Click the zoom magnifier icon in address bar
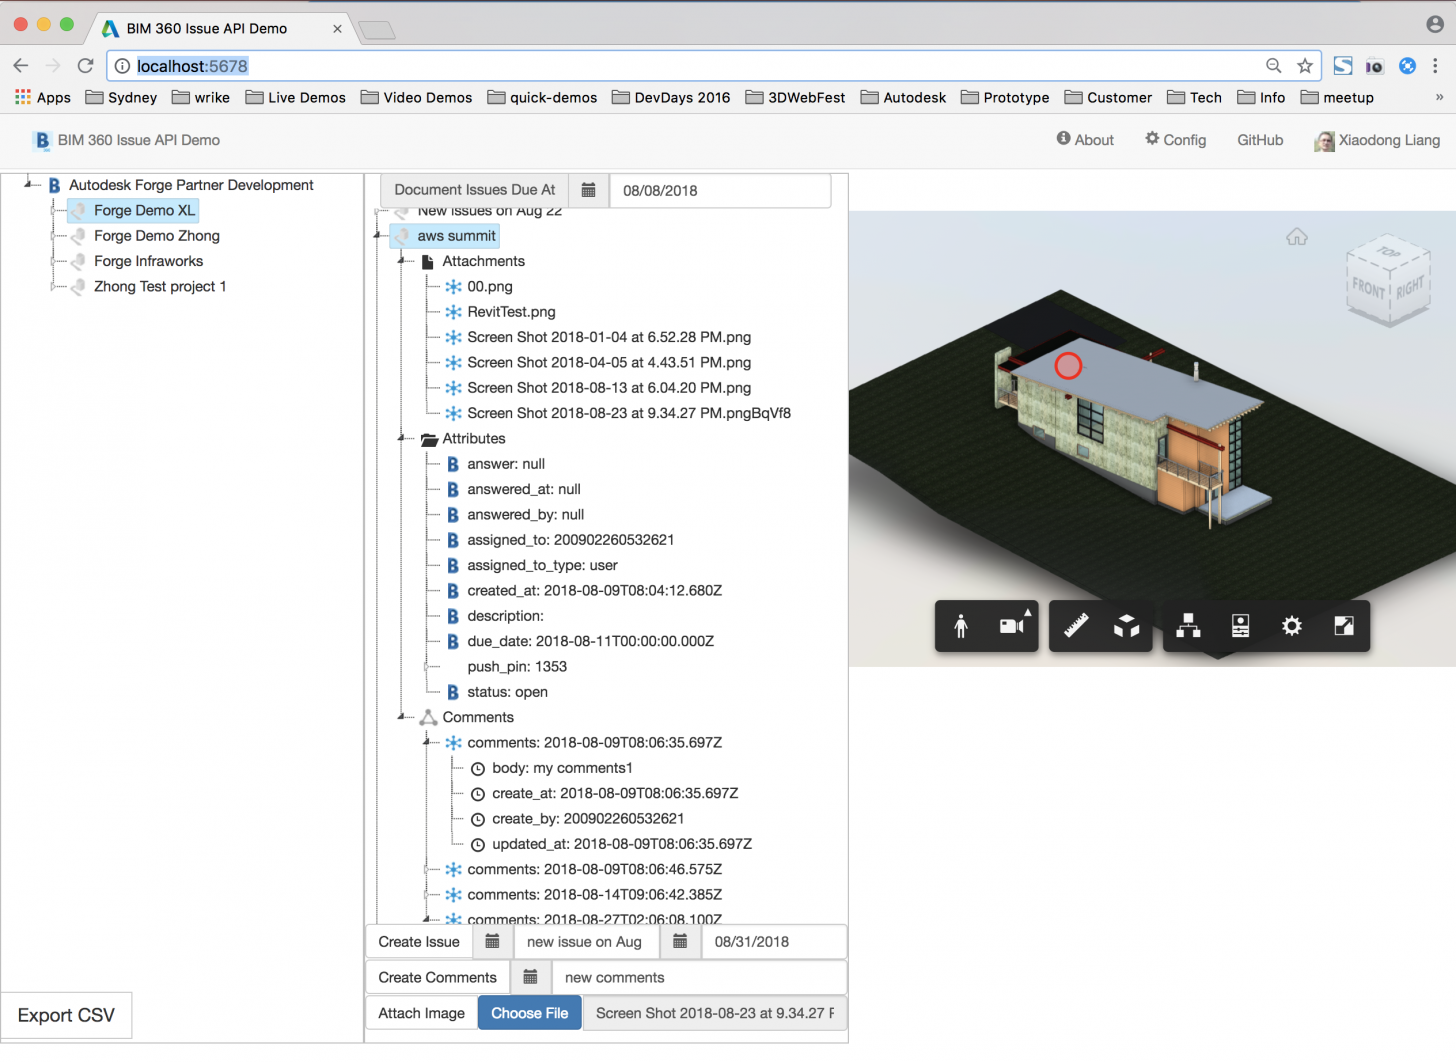The width and height of the screenshot is (1456, 1062). click(1274, 66)
